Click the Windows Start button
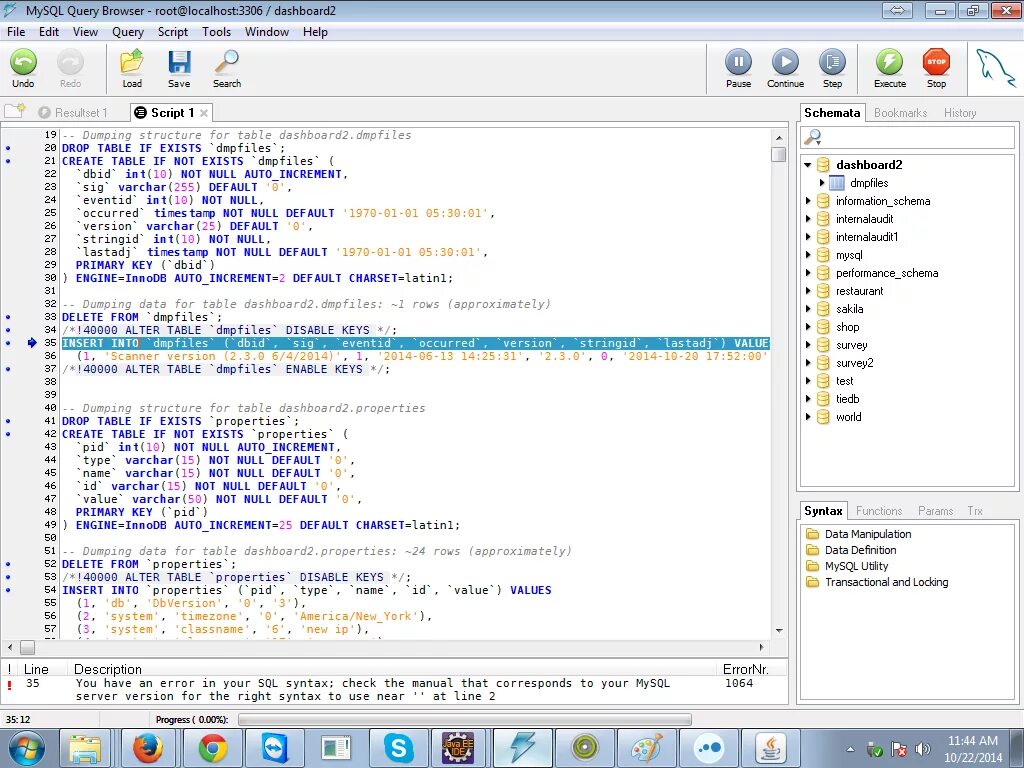 point(26,748)
